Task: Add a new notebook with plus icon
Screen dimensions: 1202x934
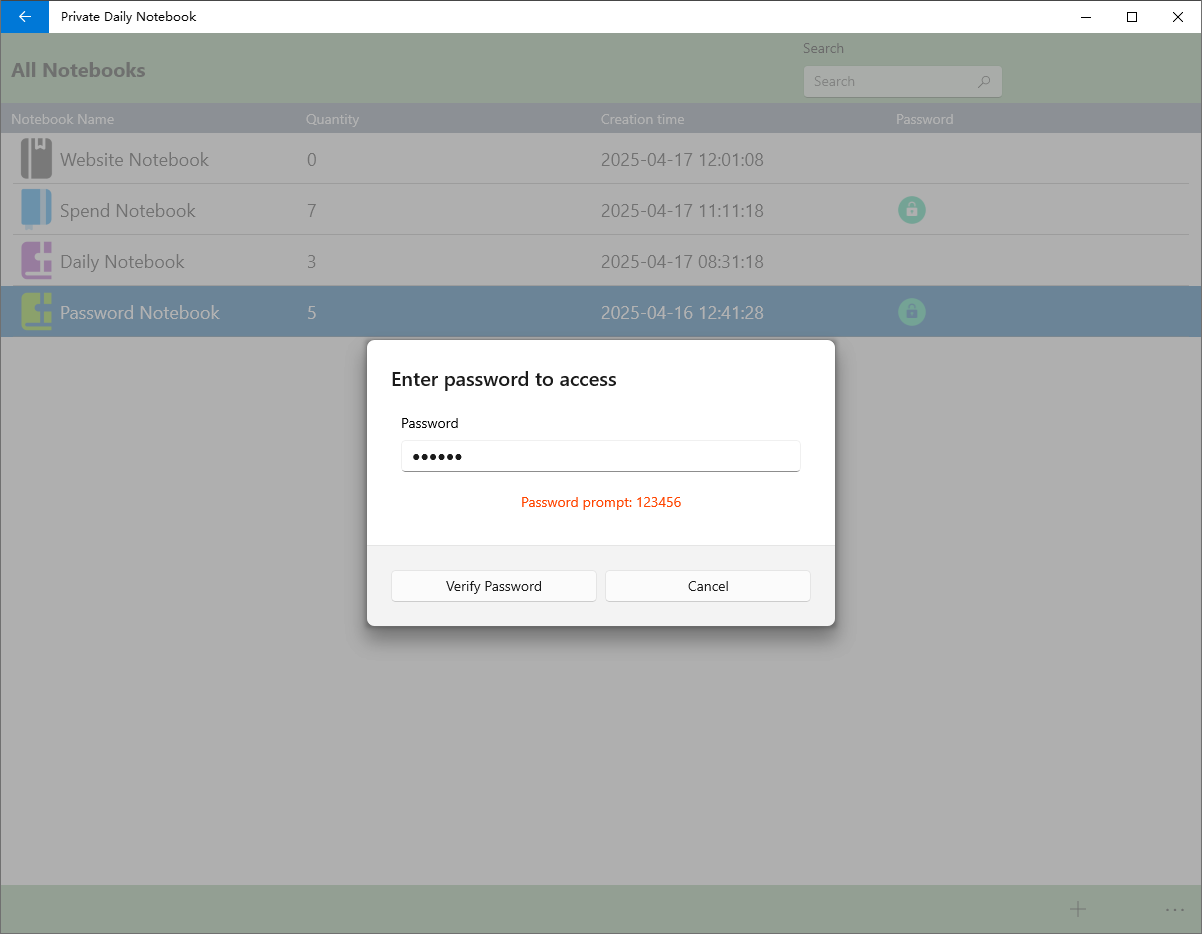Action: (1077, 909)
